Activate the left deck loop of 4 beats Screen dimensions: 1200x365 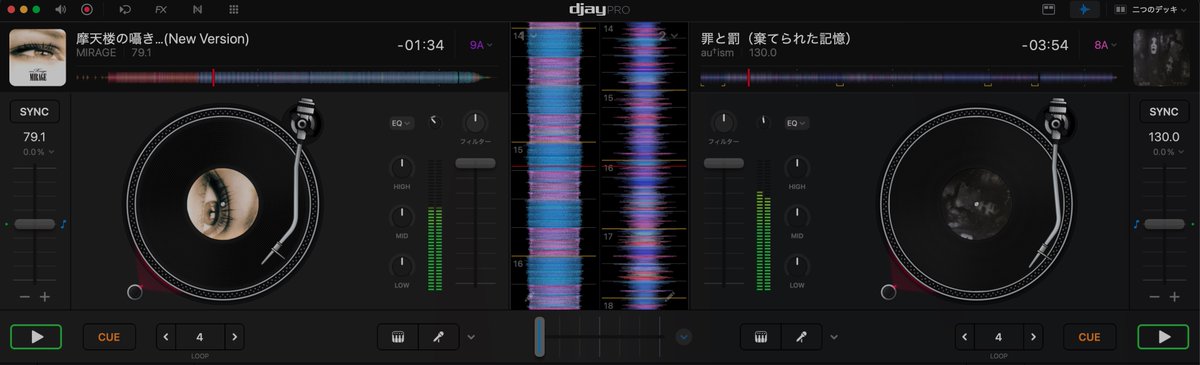pyautogui.click(x=201, y=337)
